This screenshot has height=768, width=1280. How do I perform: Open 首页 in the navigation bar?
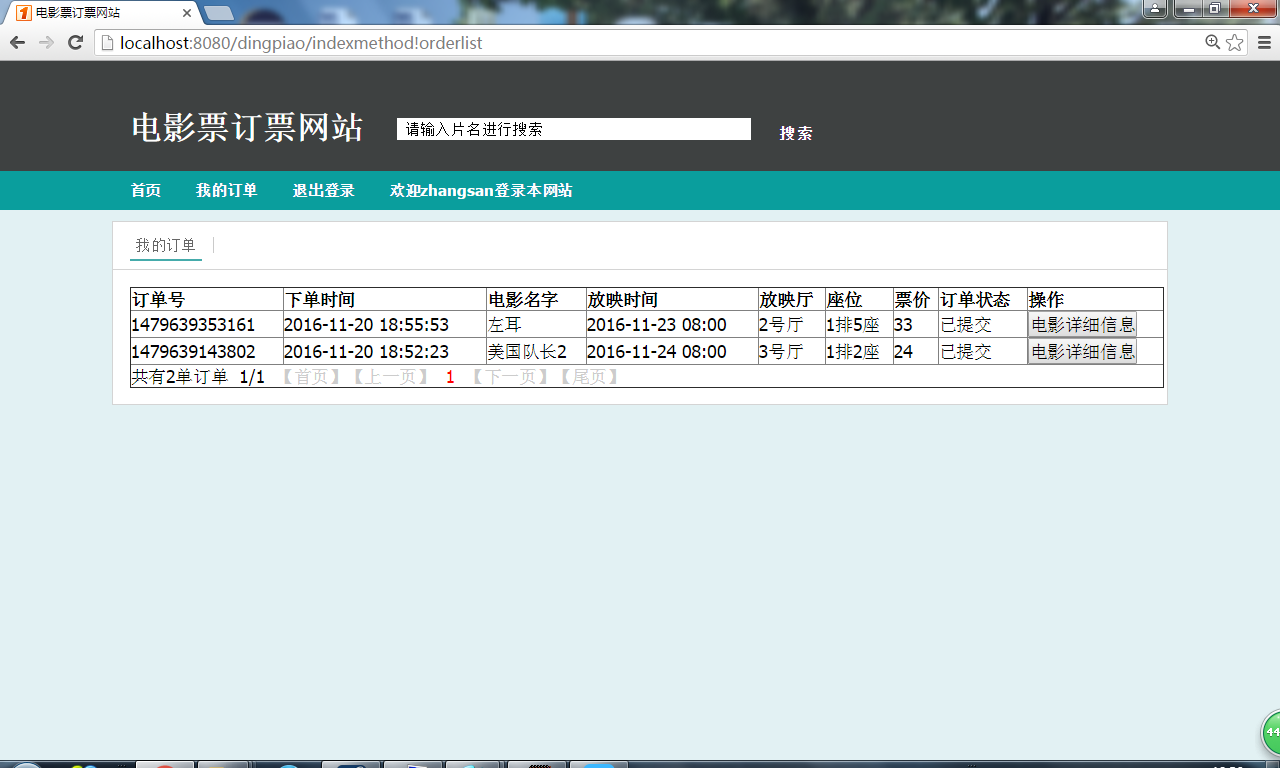coord(146,191)
